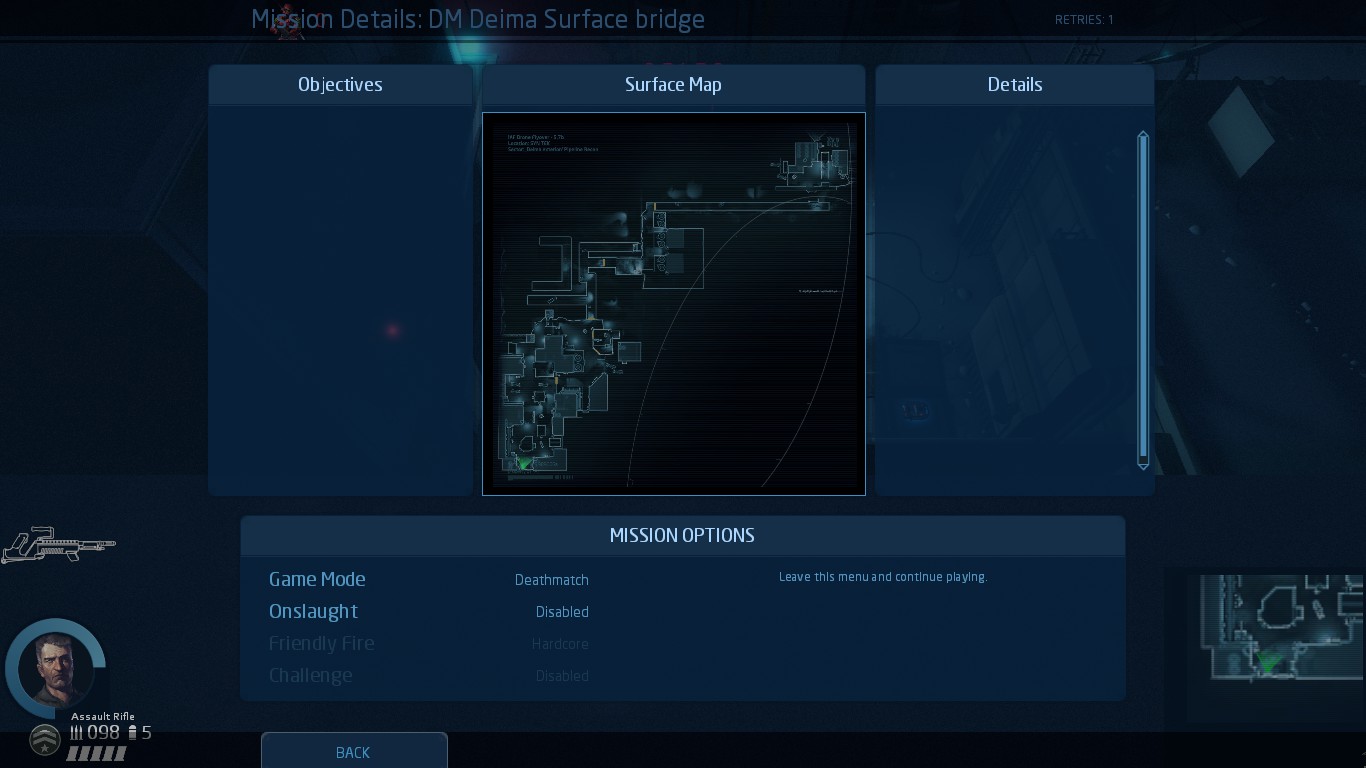
Task: Toggle the Challenge Disabled value
Action: pyautogui.click(x=562, y=676)
